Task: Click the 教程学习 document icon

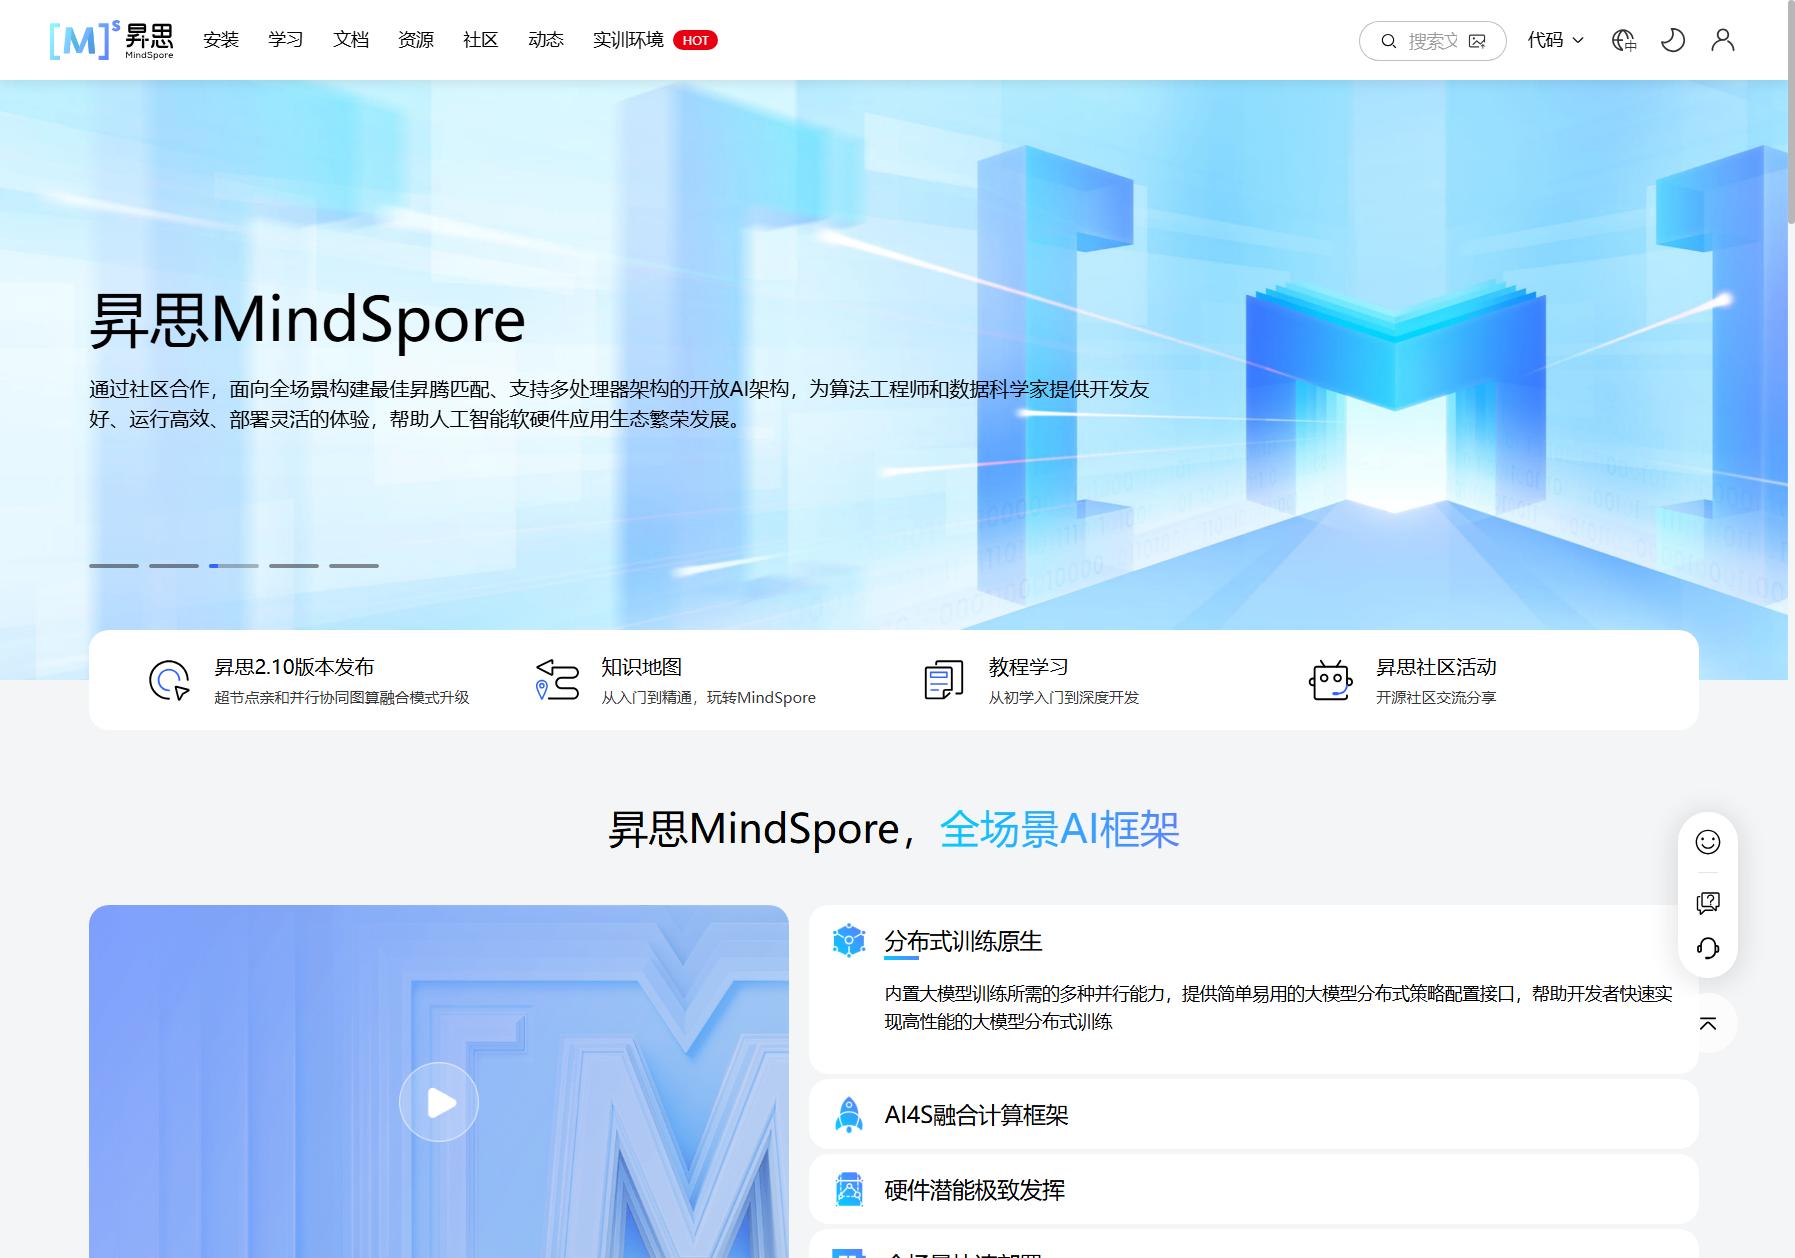Action: (x=944, y=680)
